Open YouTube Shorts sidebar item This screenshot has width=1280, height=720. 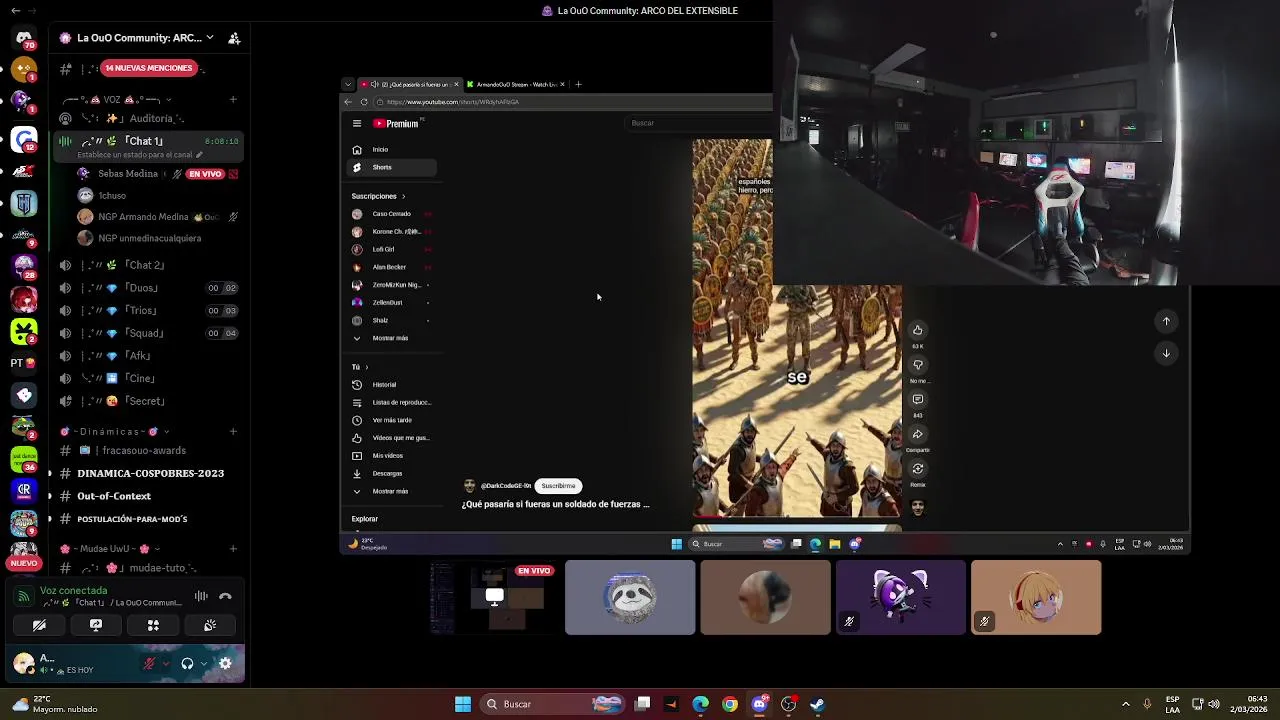click(x=390, y=167)
